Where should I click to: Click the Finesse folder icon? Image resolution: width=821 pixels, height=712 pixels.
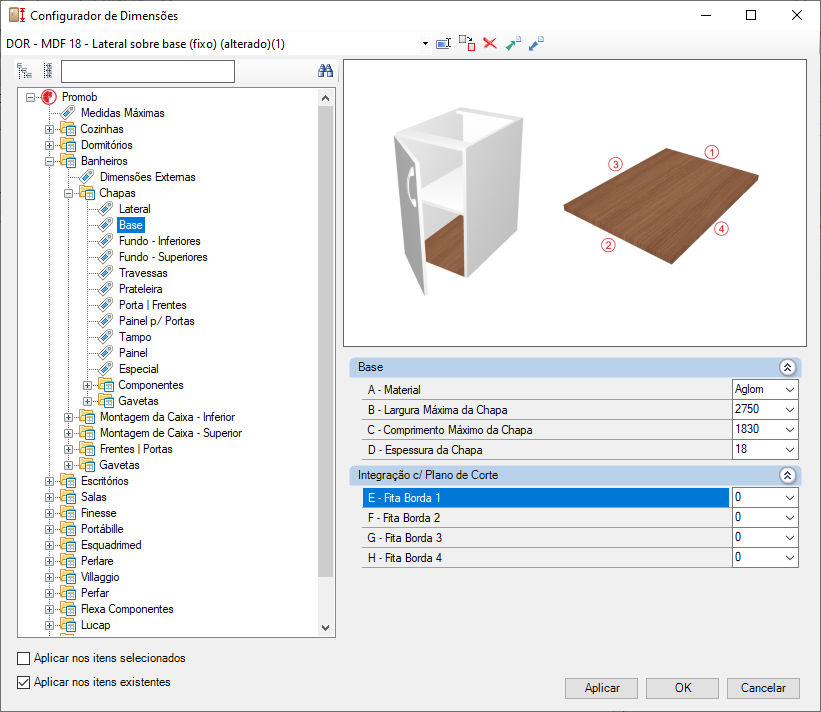[x=68, y=513]
